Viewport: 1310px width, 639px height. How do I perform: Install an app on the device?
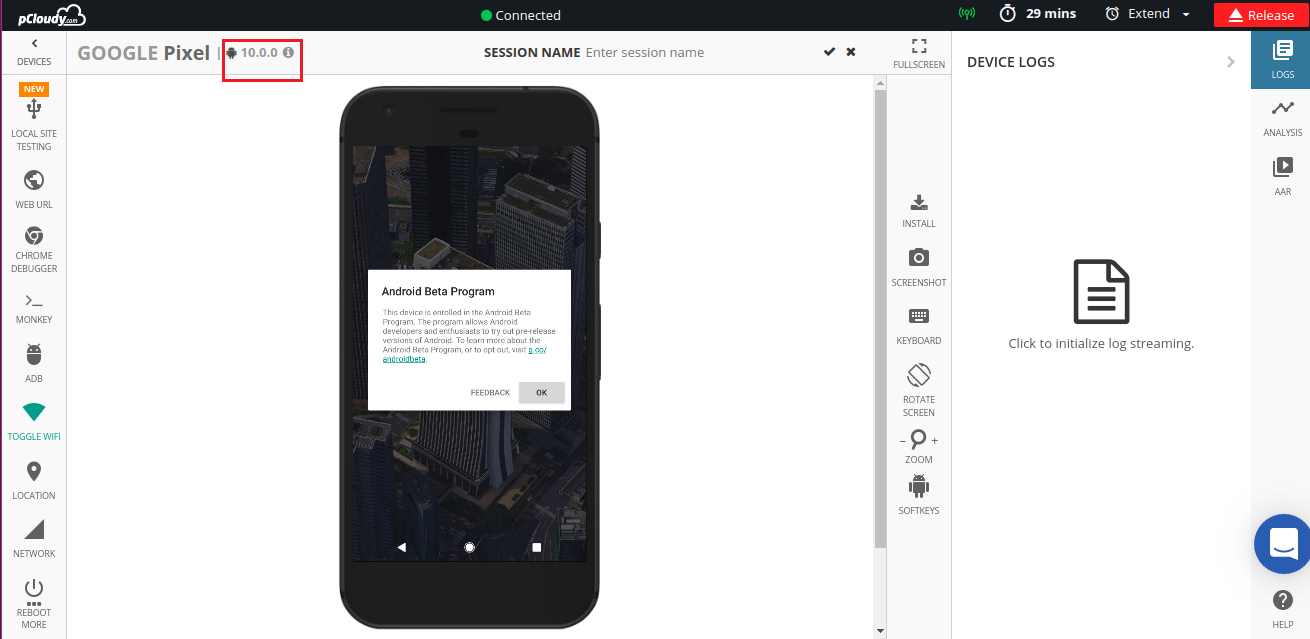[x=919, y=211]
